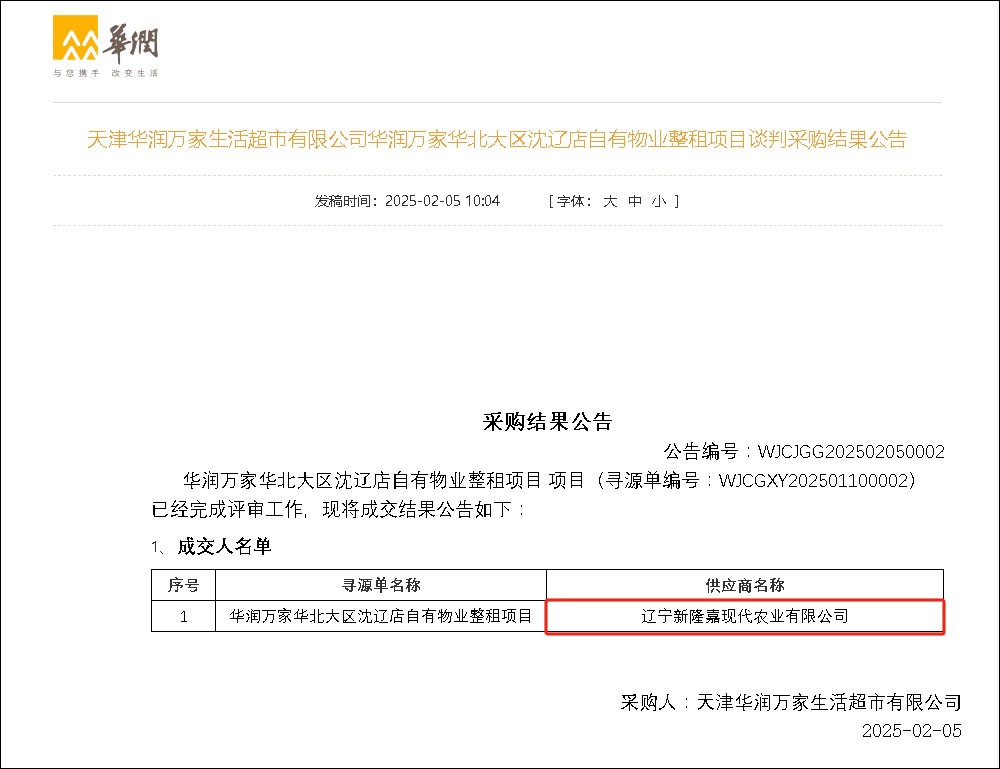Screen dimensions: 1000x769
Task: Click the 寻源单名称 table column header
Action: pyautogui.click(x=381, y=585)
